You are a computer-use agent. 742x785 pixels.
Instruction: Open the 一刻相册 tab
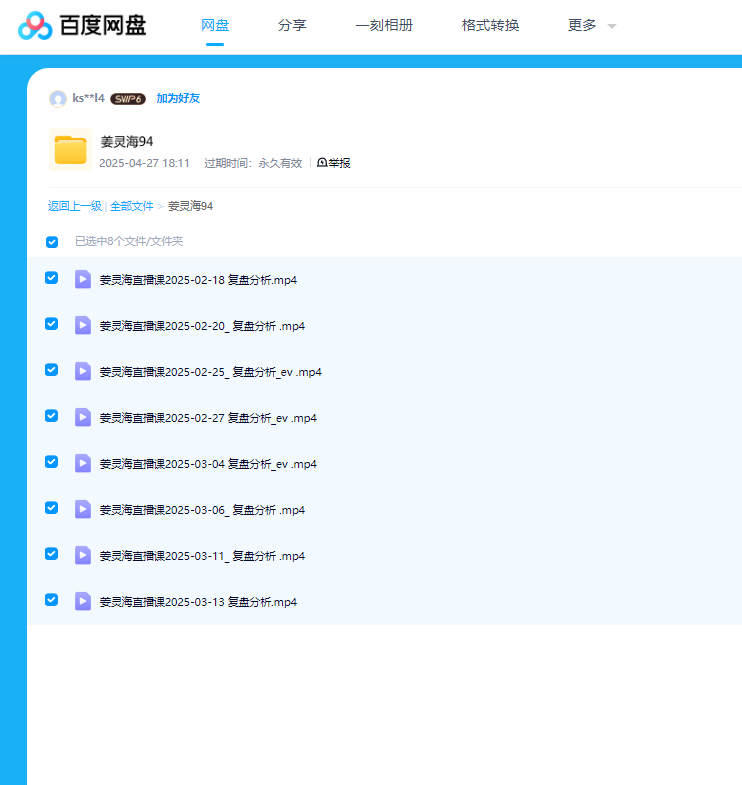[384, 26]
